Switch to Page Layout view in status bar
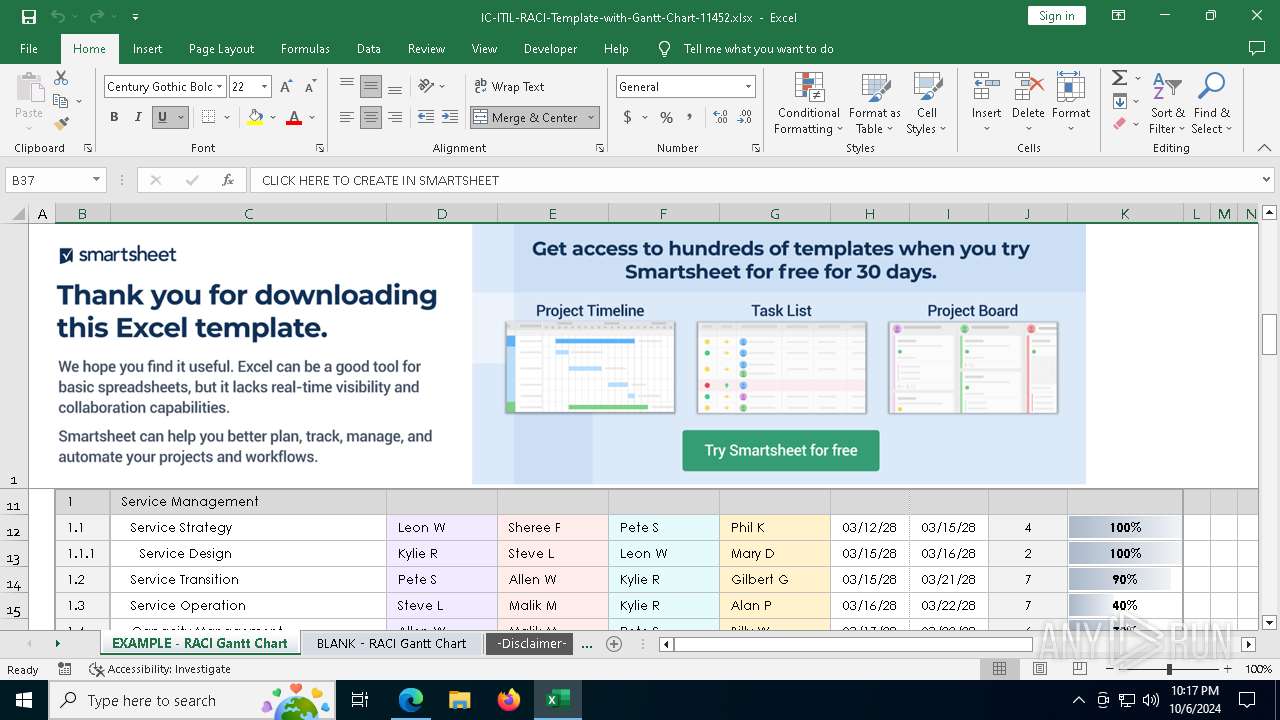Screen dimensions: 1280x720 tap(1040, 669)
